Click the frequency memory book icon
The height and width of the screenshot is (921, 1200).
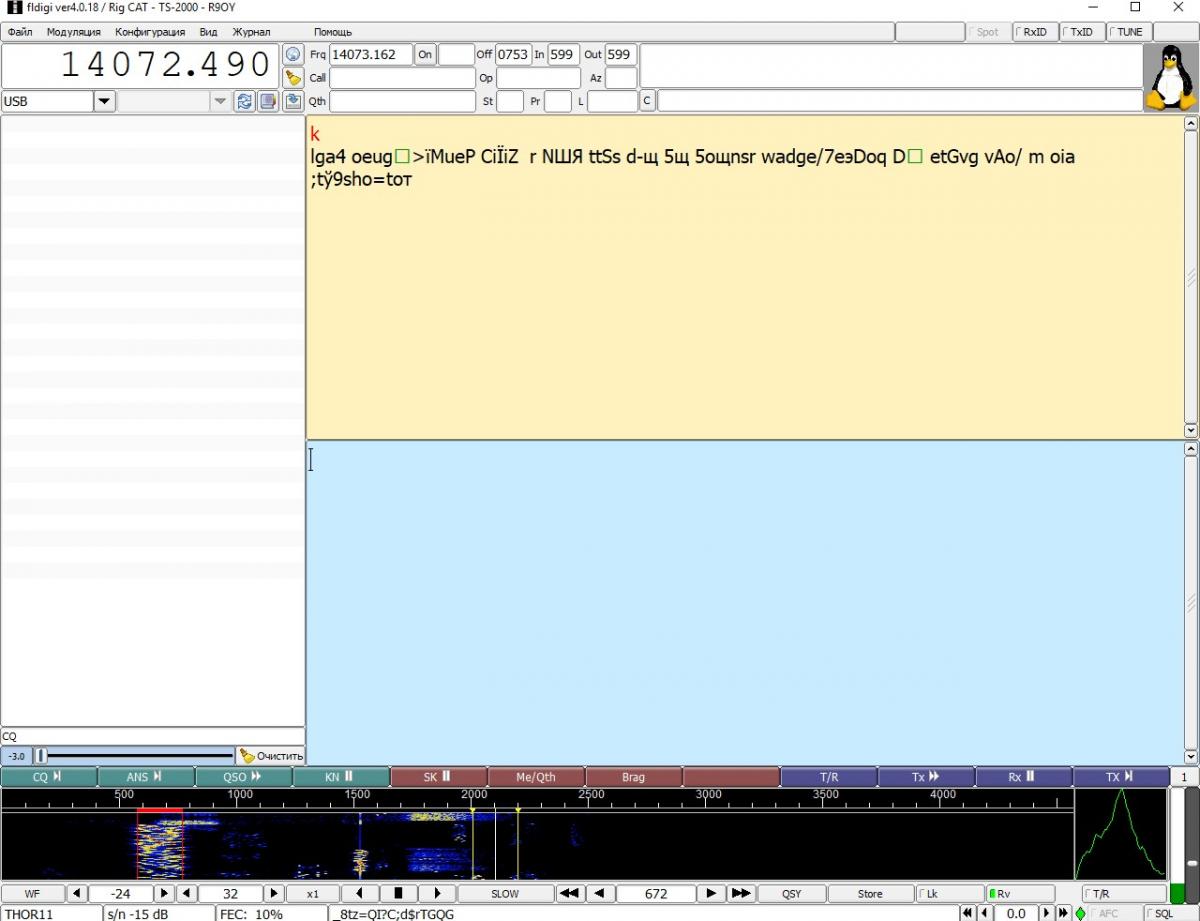coord(268,101)
